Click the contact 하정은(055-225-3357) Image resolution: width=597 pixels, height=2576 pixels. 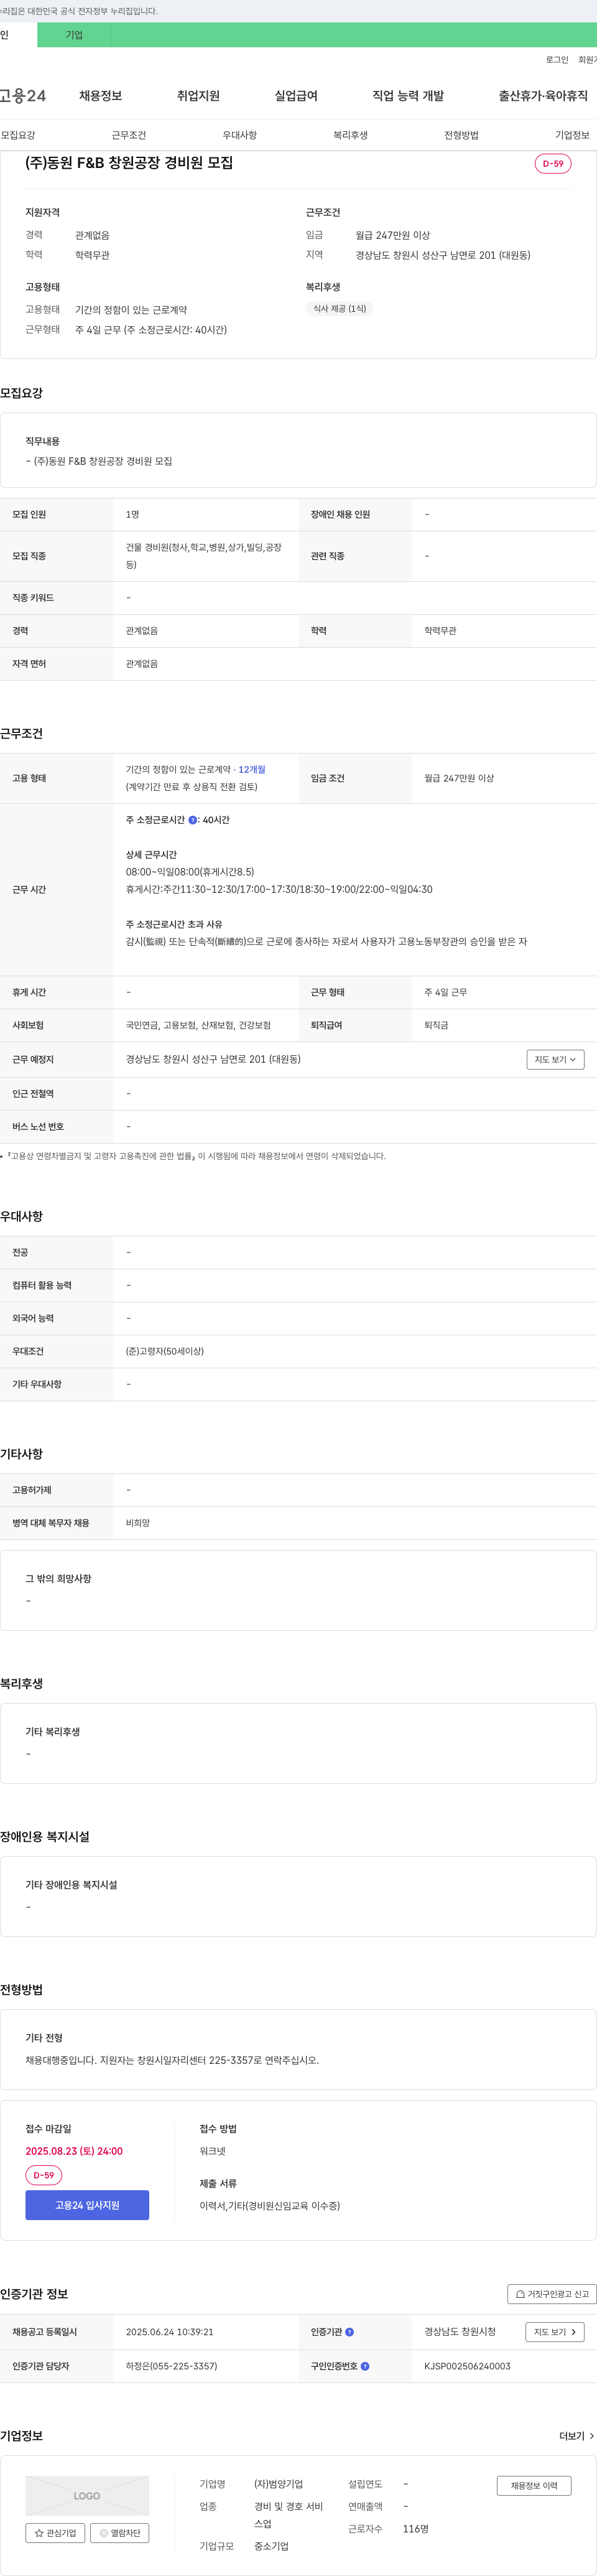pos(171,2366)
